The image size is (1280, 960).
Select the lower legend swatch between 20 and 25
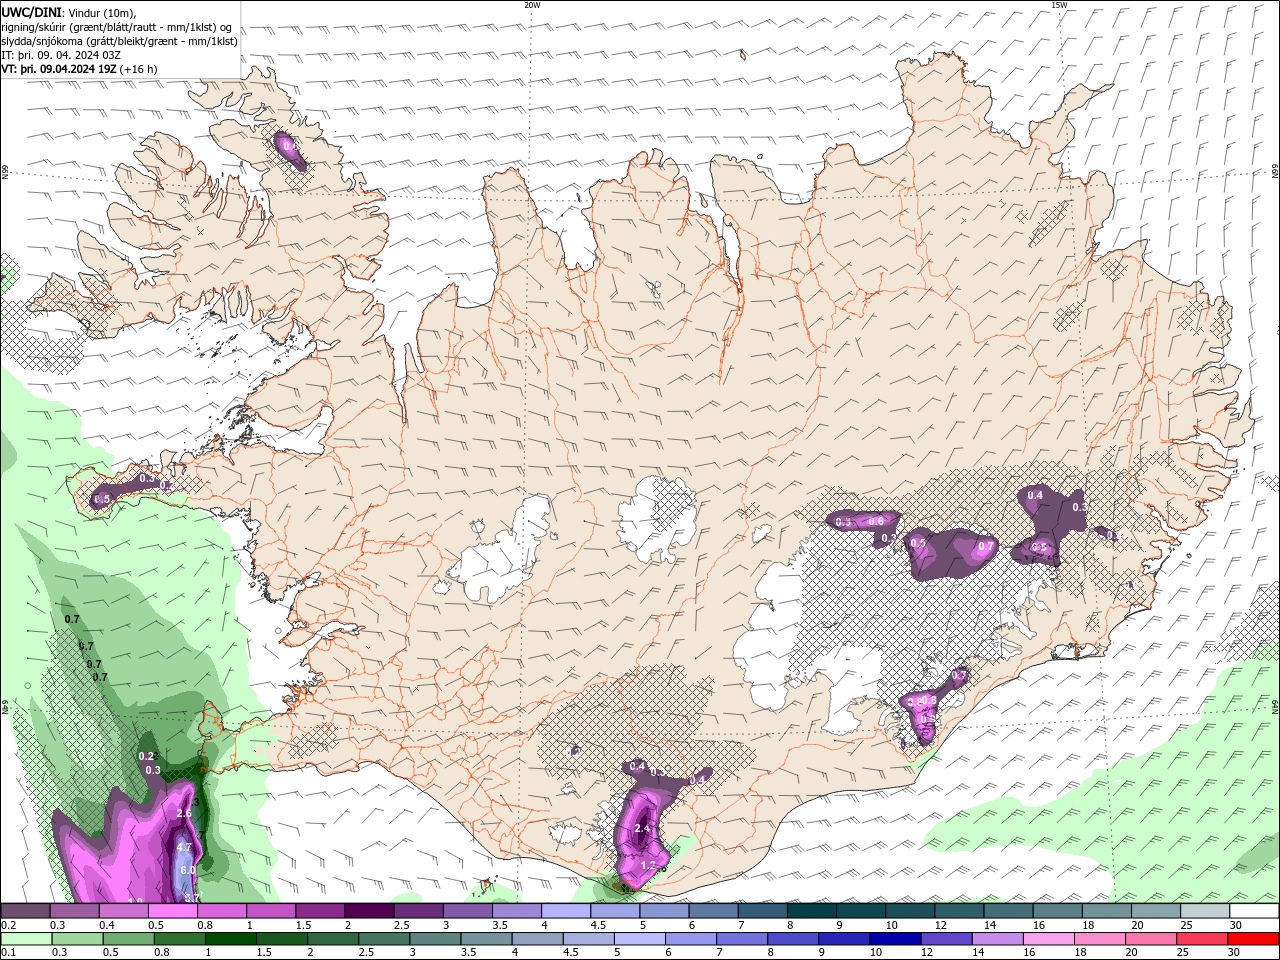coord(1153,939)
